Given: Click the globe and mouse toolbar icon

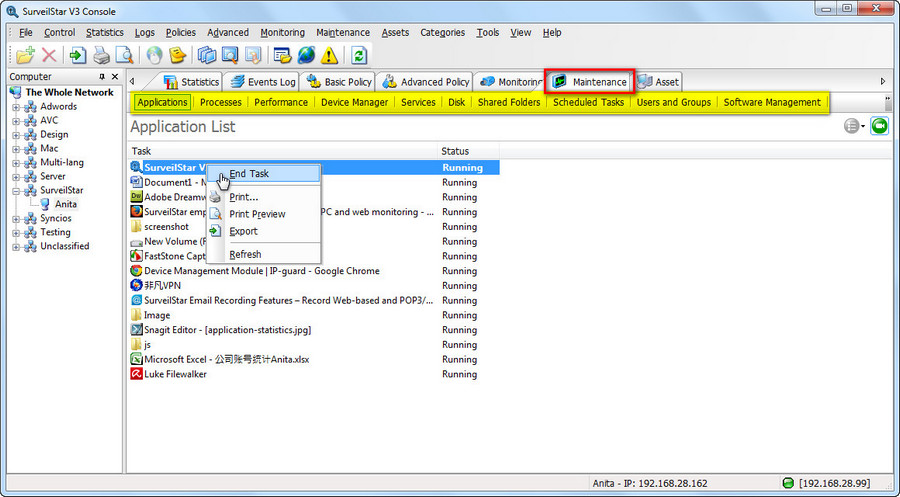Looking at the screenshot, I should pos(154,55).
